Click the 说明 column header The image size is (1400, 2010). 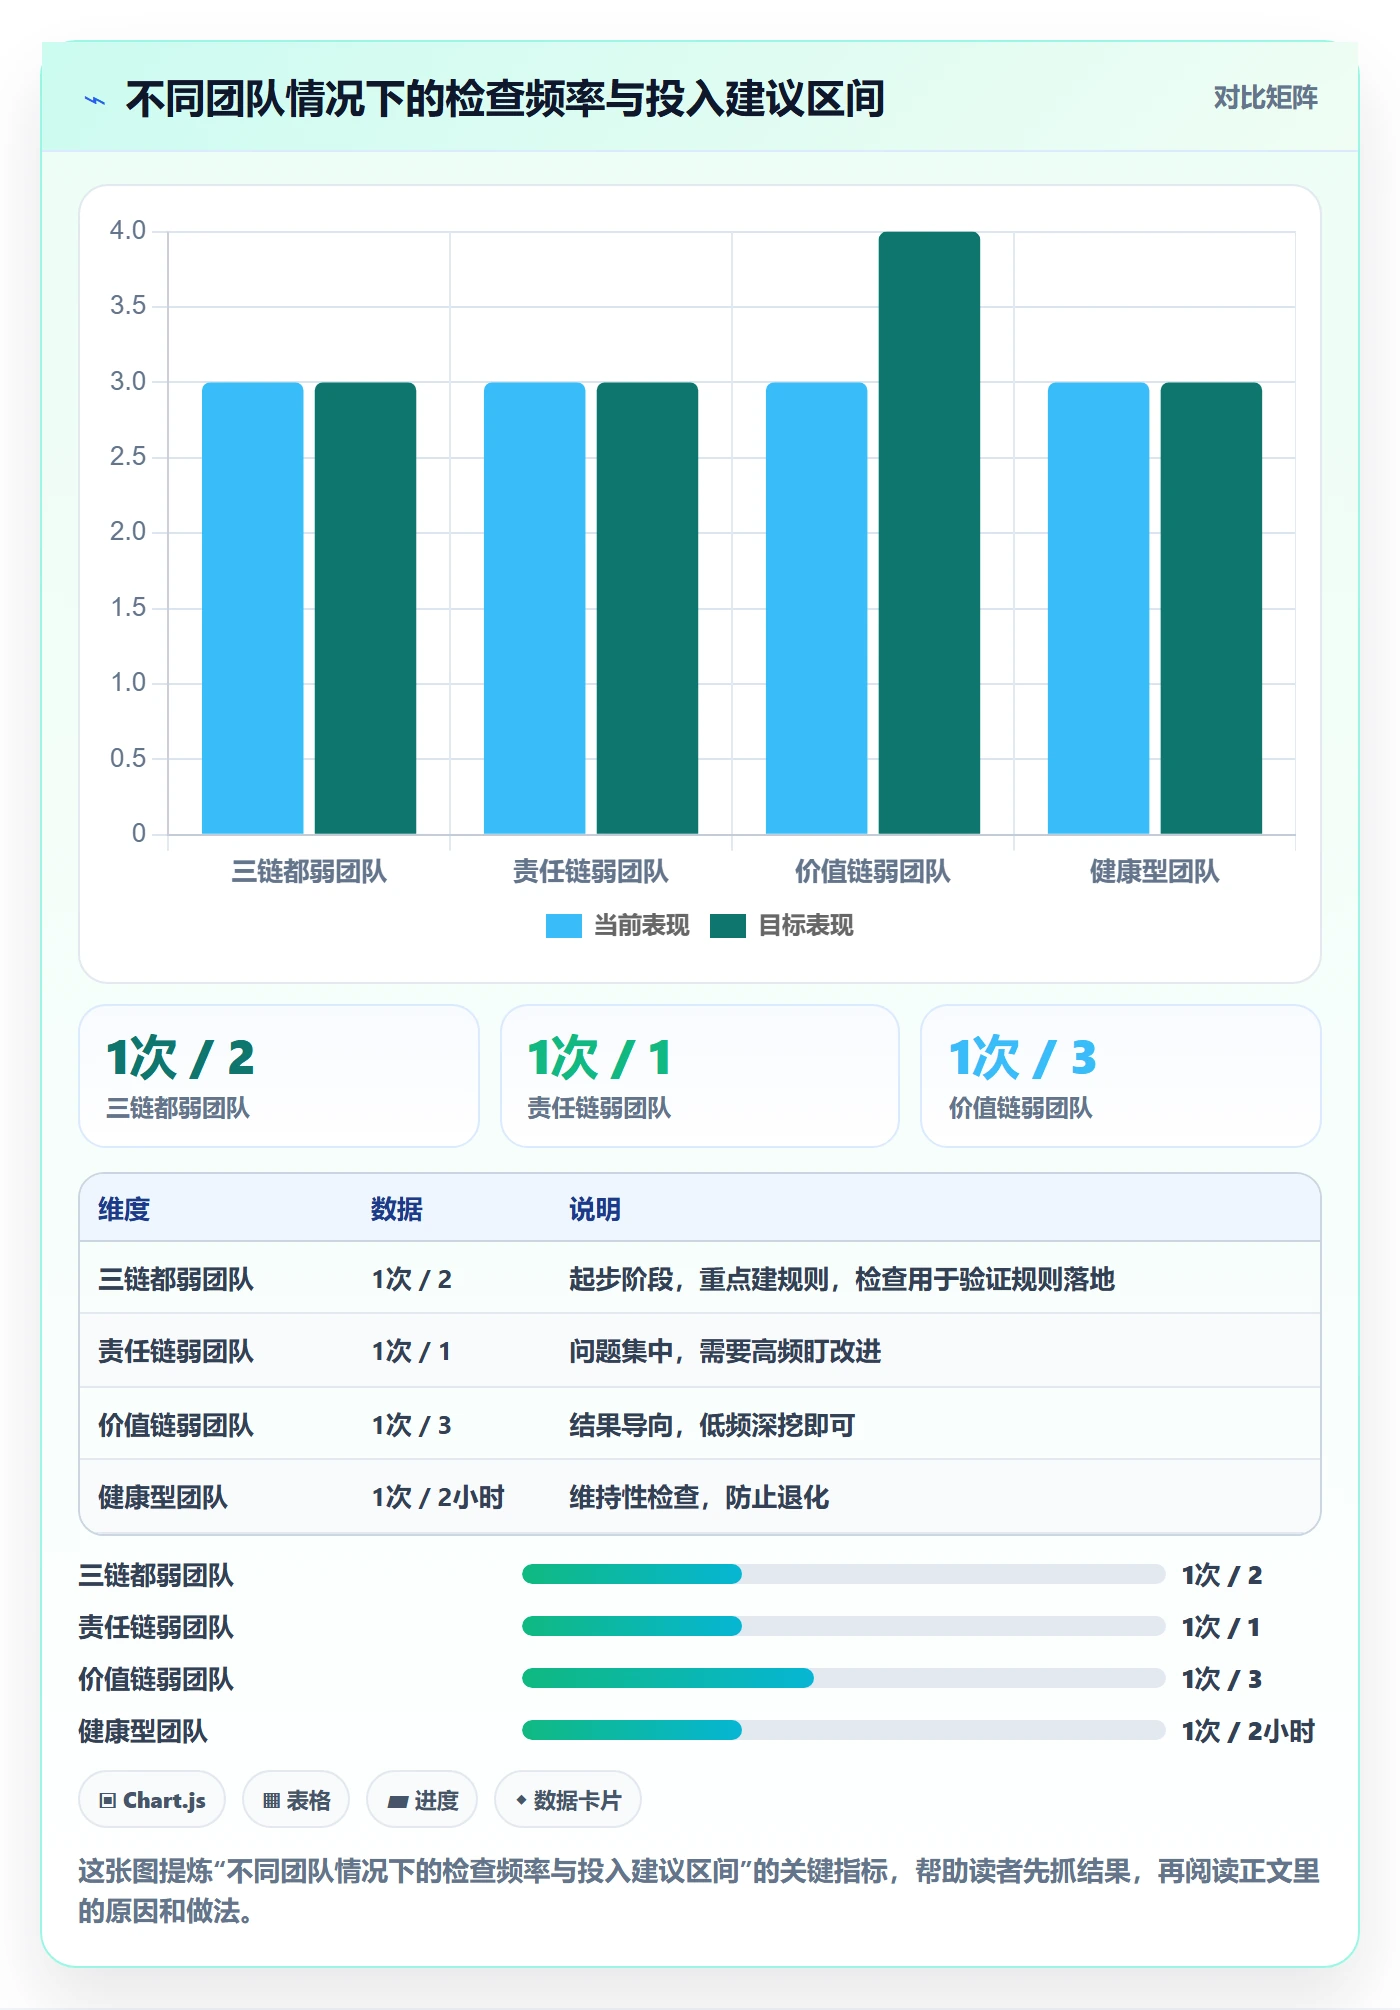click(x=595, y=1209)
